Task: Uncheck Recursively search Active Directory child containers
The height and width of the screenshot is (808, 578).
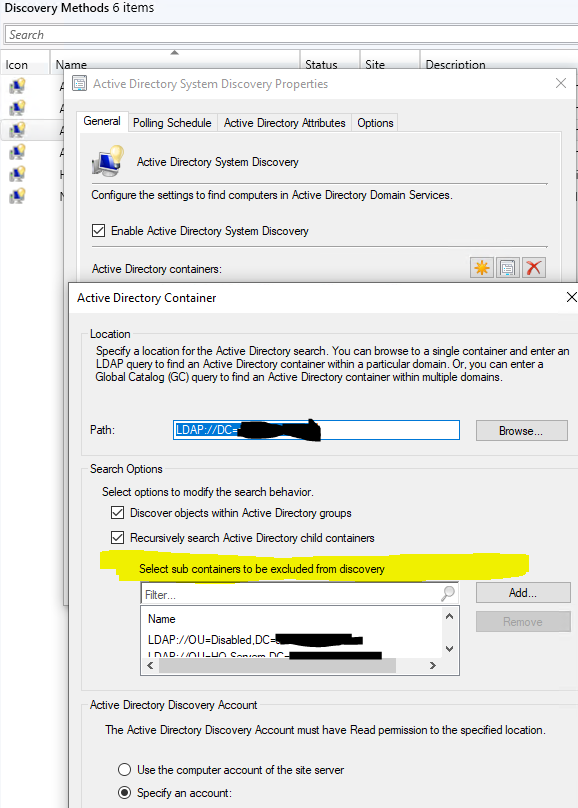Action: (x=117, y=537)
